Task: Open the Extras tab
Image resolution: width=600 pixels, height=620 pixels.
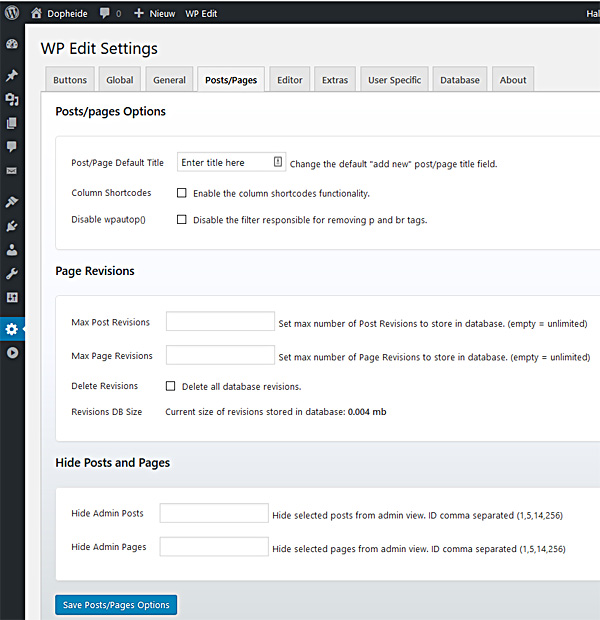Action: click(x=335, y=80)
